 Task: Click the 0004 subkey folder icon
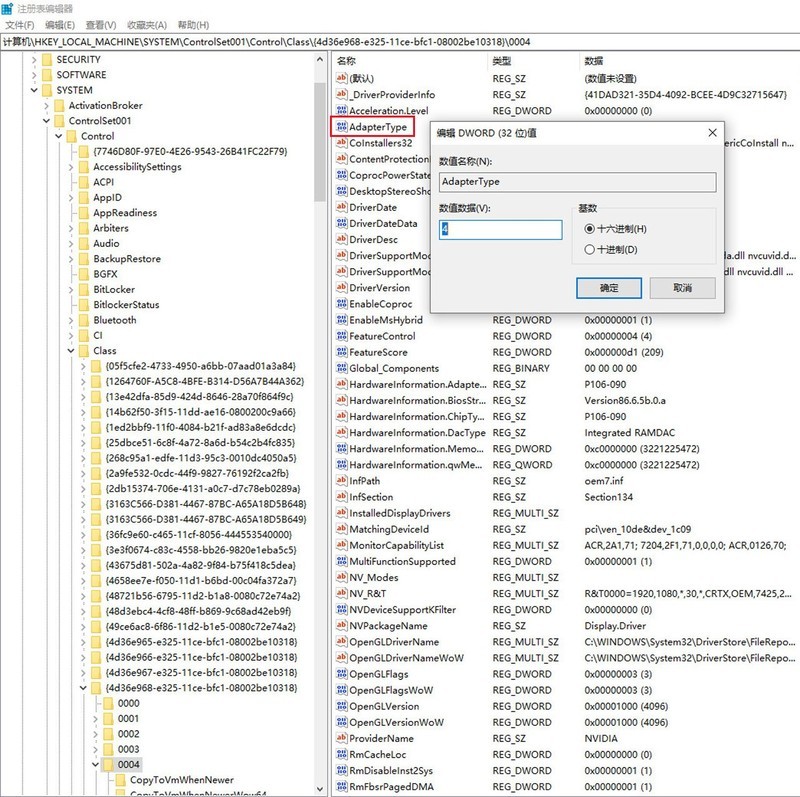(x=106, y=765)
